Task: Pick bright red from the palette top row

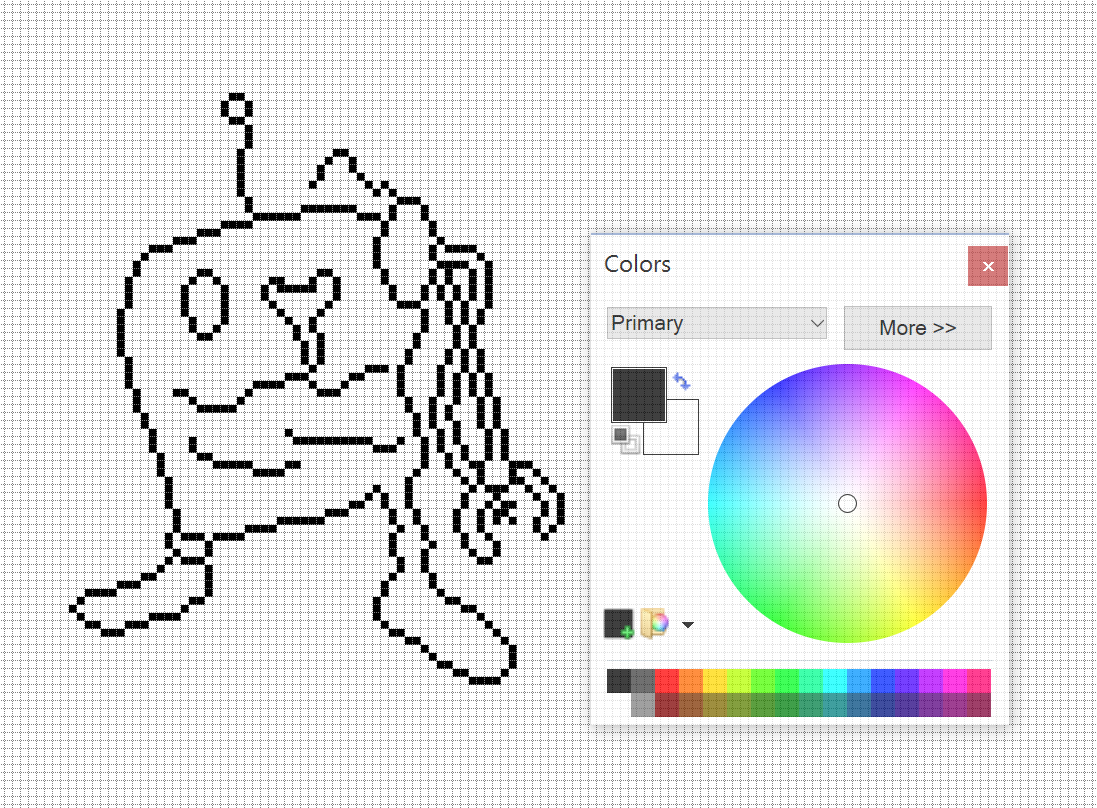Action: (x=667, y=681)
